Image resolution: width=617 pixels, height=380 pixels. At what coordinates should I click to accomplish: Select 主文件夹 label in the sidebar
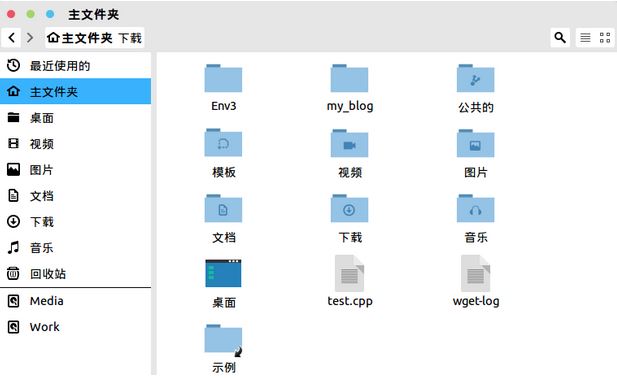[x=54, y=92]
